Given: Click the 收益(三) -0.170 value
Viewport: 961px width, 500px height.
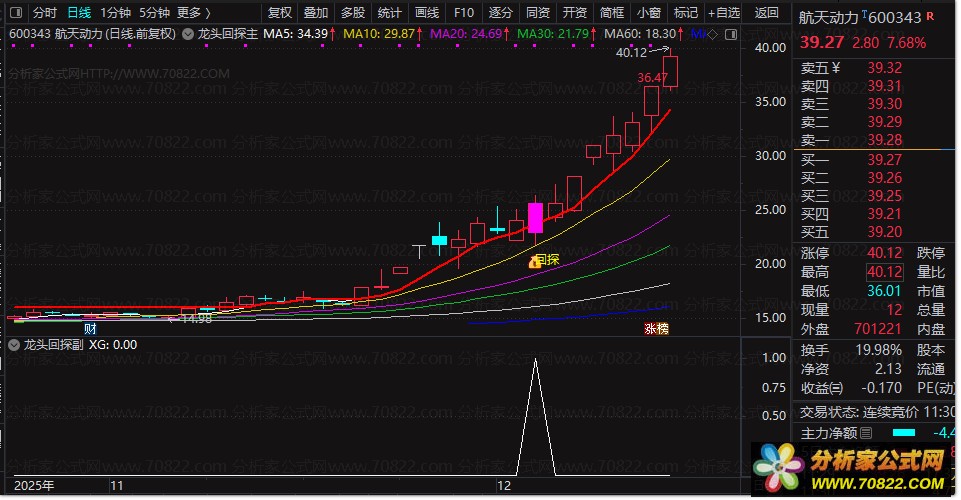Looking at the screenshot, I should 882,388.
